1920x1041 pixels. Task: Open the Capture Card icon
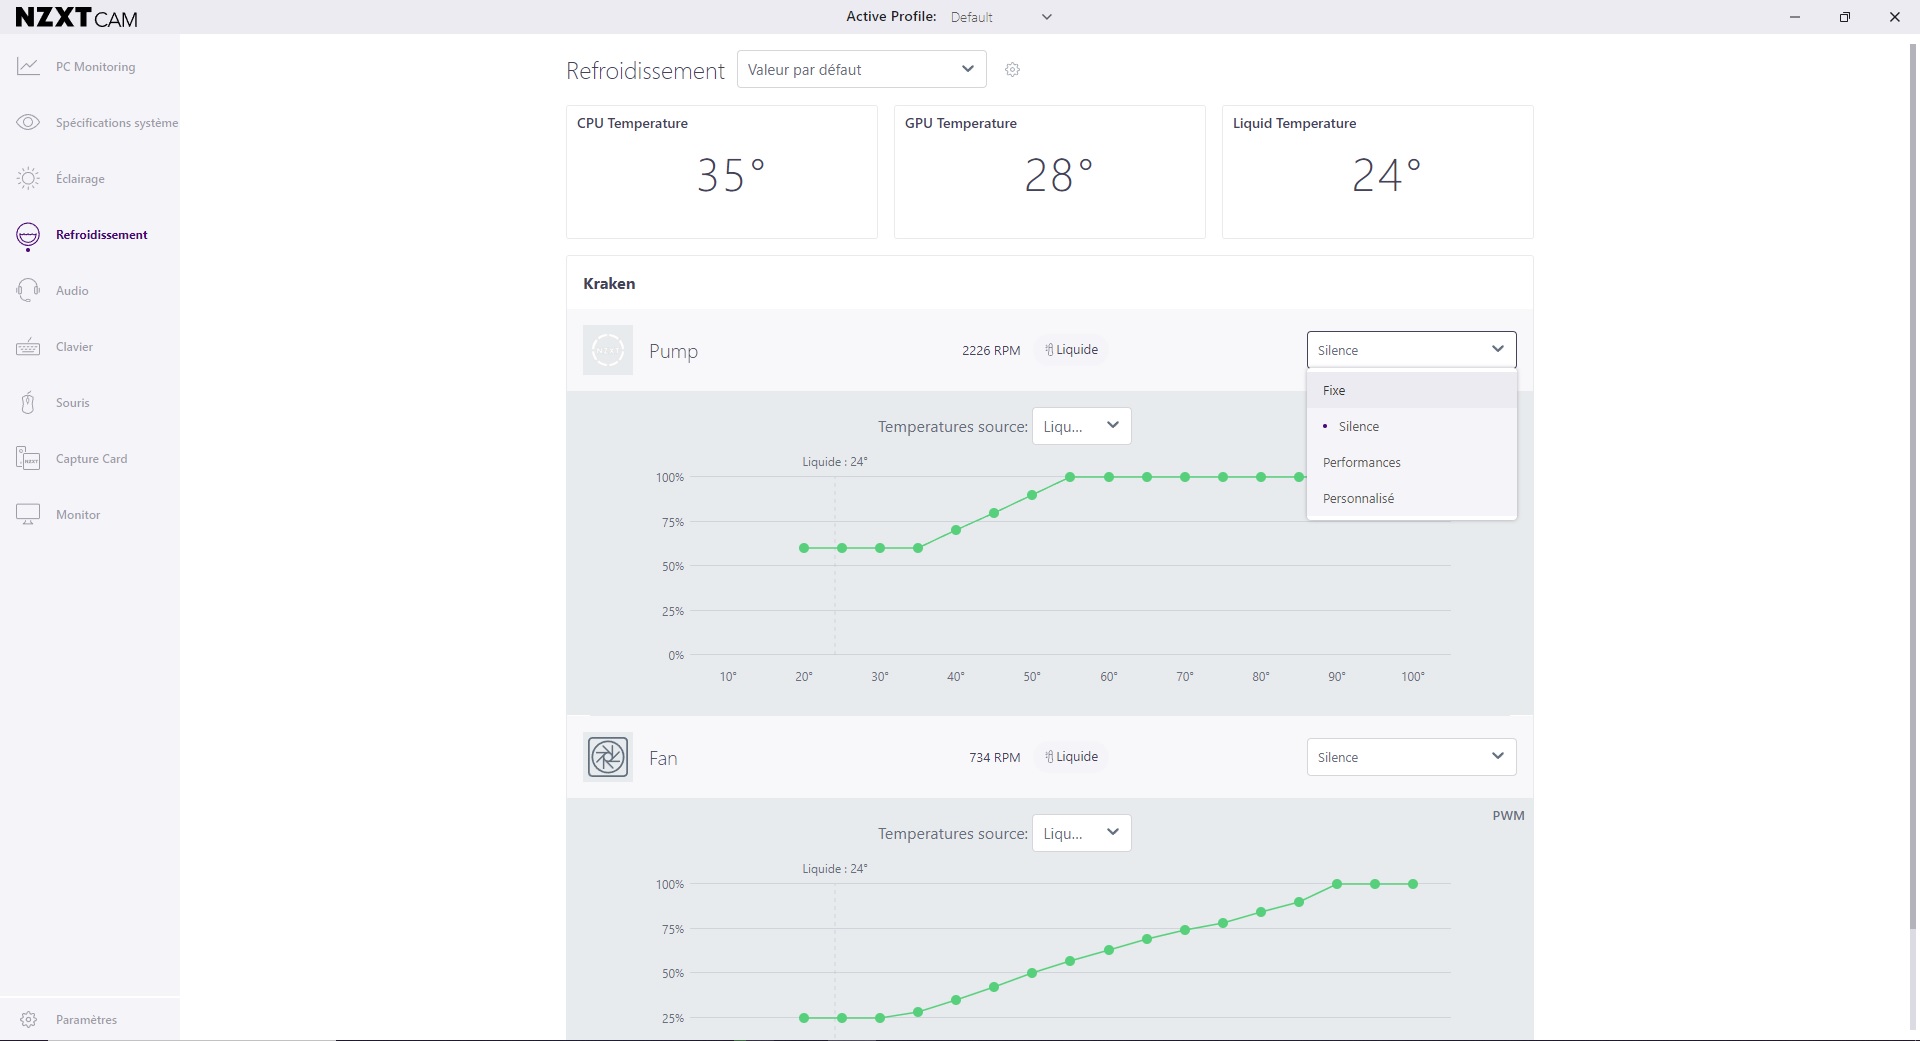click(x=28, y=459)
